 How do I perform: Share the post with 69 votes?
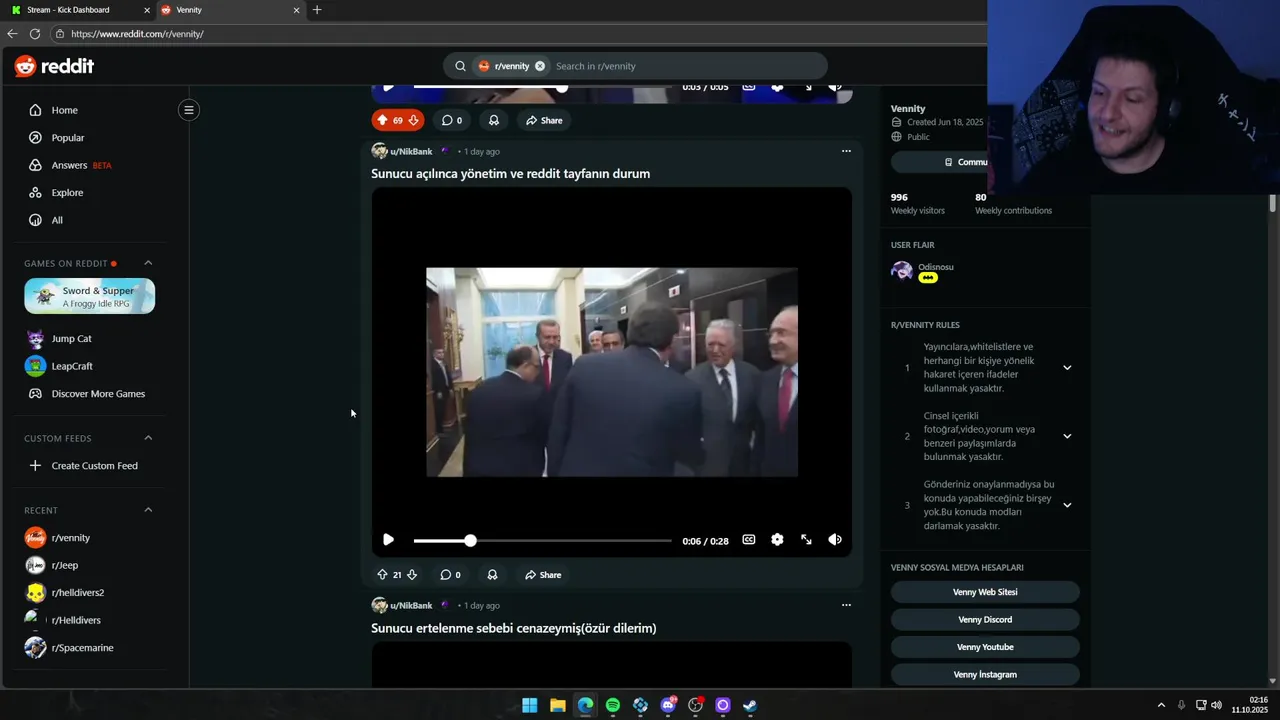544,120
